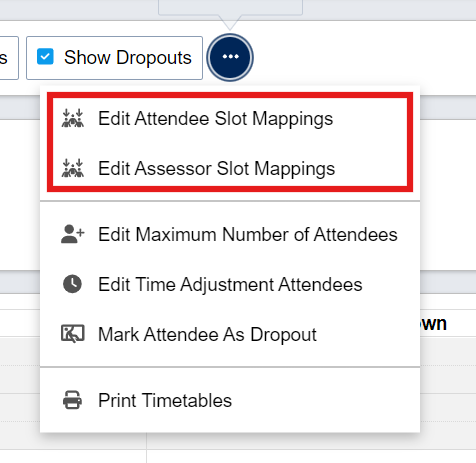Click the white ellipsis dots inside the navy circle
476x463 pixels.
pyautogui.click(x=230, y=56)
